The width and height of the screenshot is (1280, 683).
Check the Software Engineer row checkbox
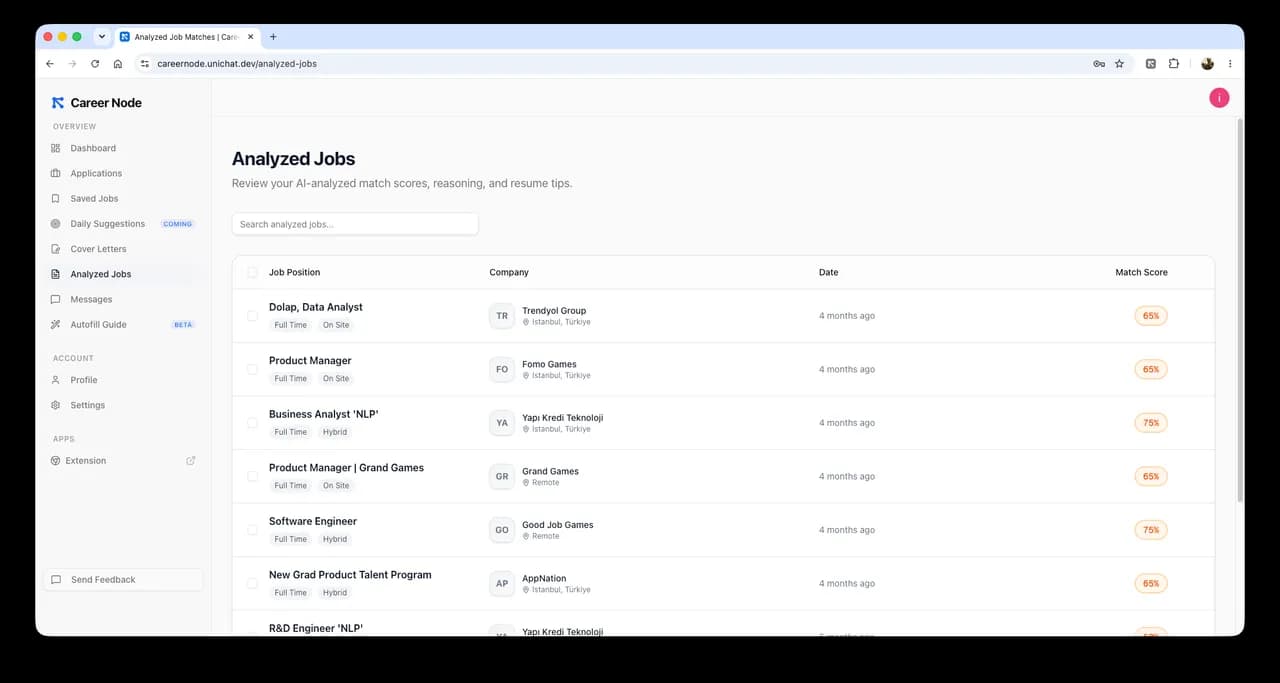[252, 530]
